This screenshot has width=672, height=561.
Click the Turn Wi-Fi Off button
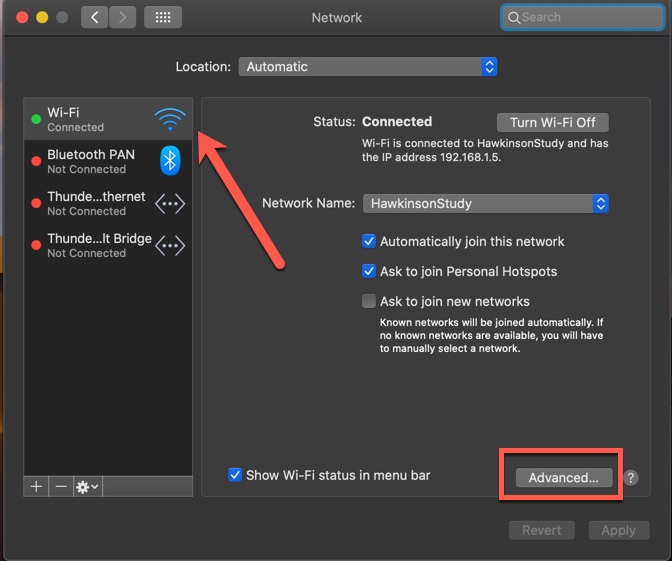552,122
